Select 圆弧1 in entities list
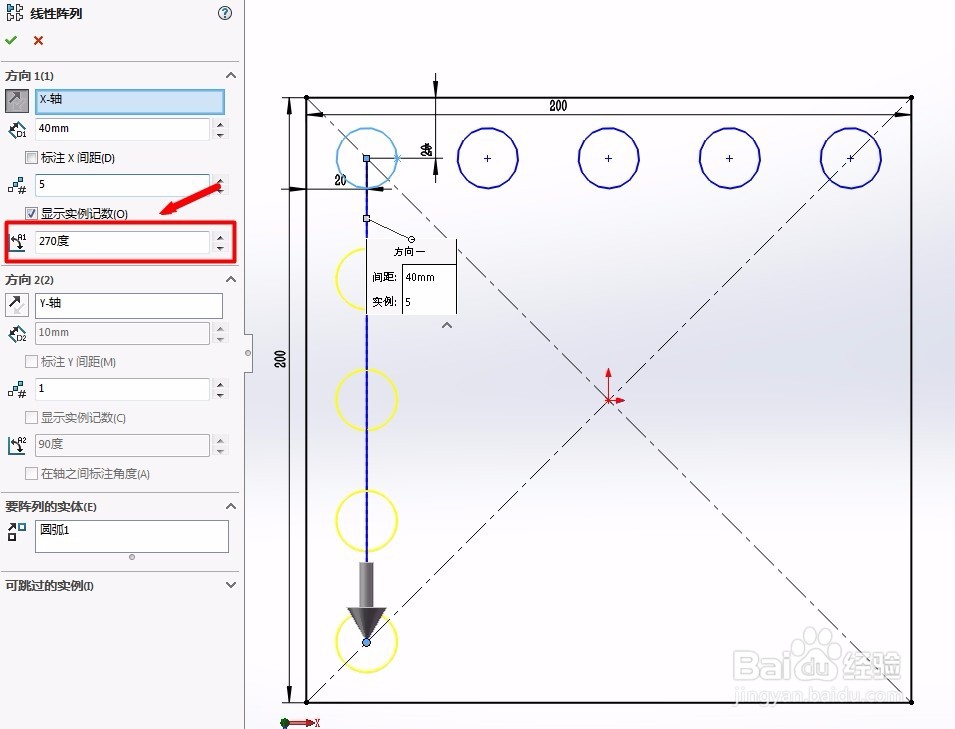 pyautogui.click(x=55, y=530)
